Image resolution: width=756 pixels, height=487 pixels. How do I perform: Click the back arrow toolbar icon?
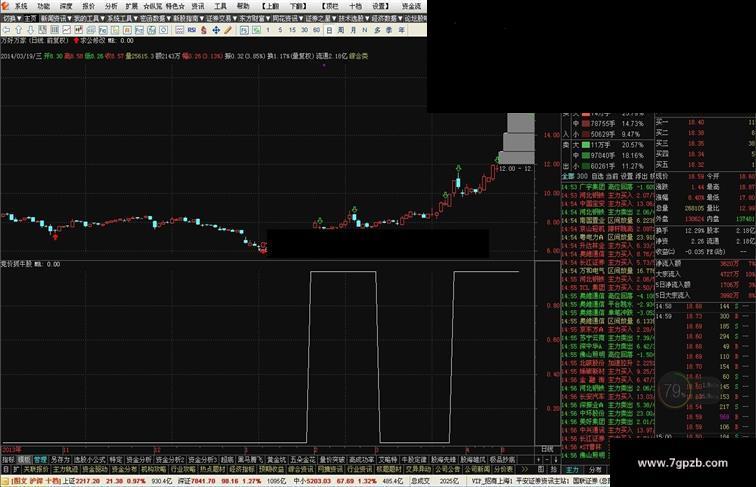[6, 30]
